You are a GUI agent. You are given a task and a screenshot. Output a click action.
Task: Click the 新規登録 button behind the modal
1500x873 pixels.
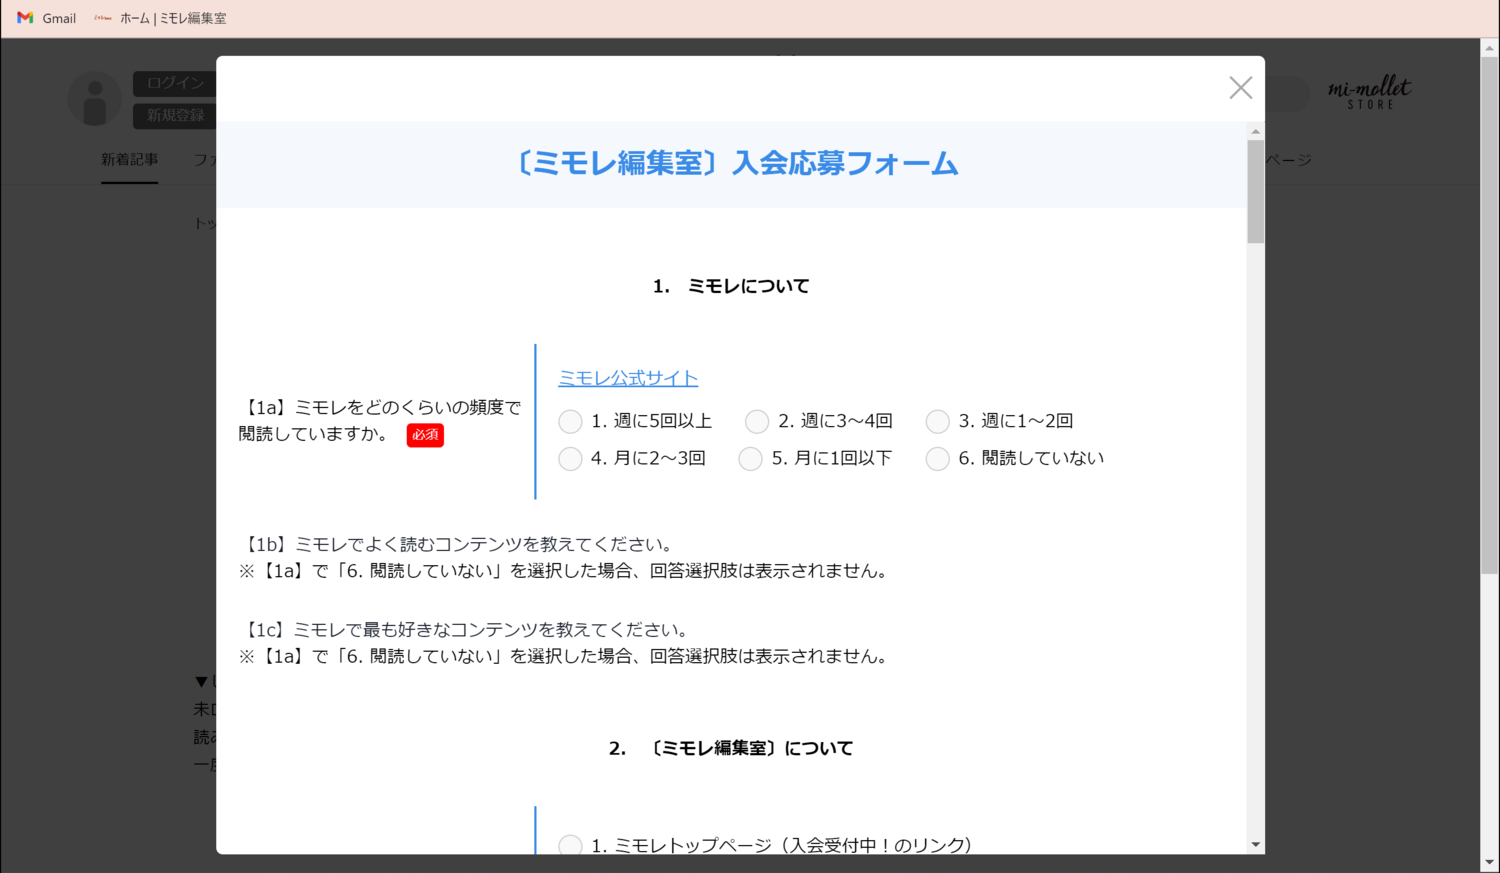(175, 115)
